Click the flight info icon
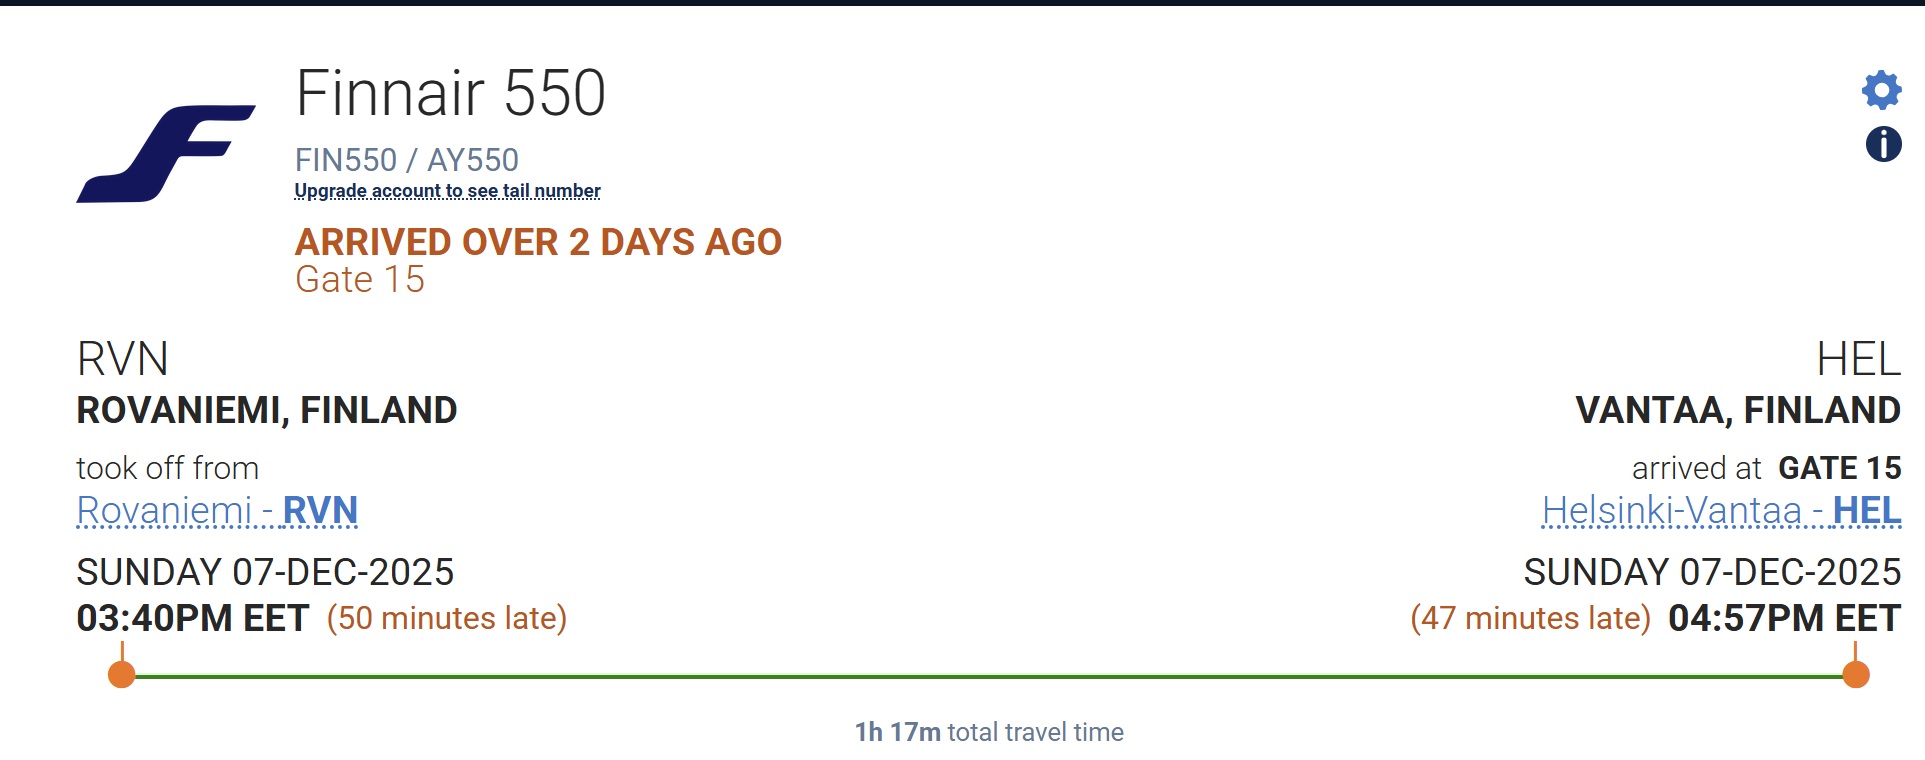Image resolution: width=1925 pixels, height=760 pixels. pyautogui.click(x=1883, y=144)
